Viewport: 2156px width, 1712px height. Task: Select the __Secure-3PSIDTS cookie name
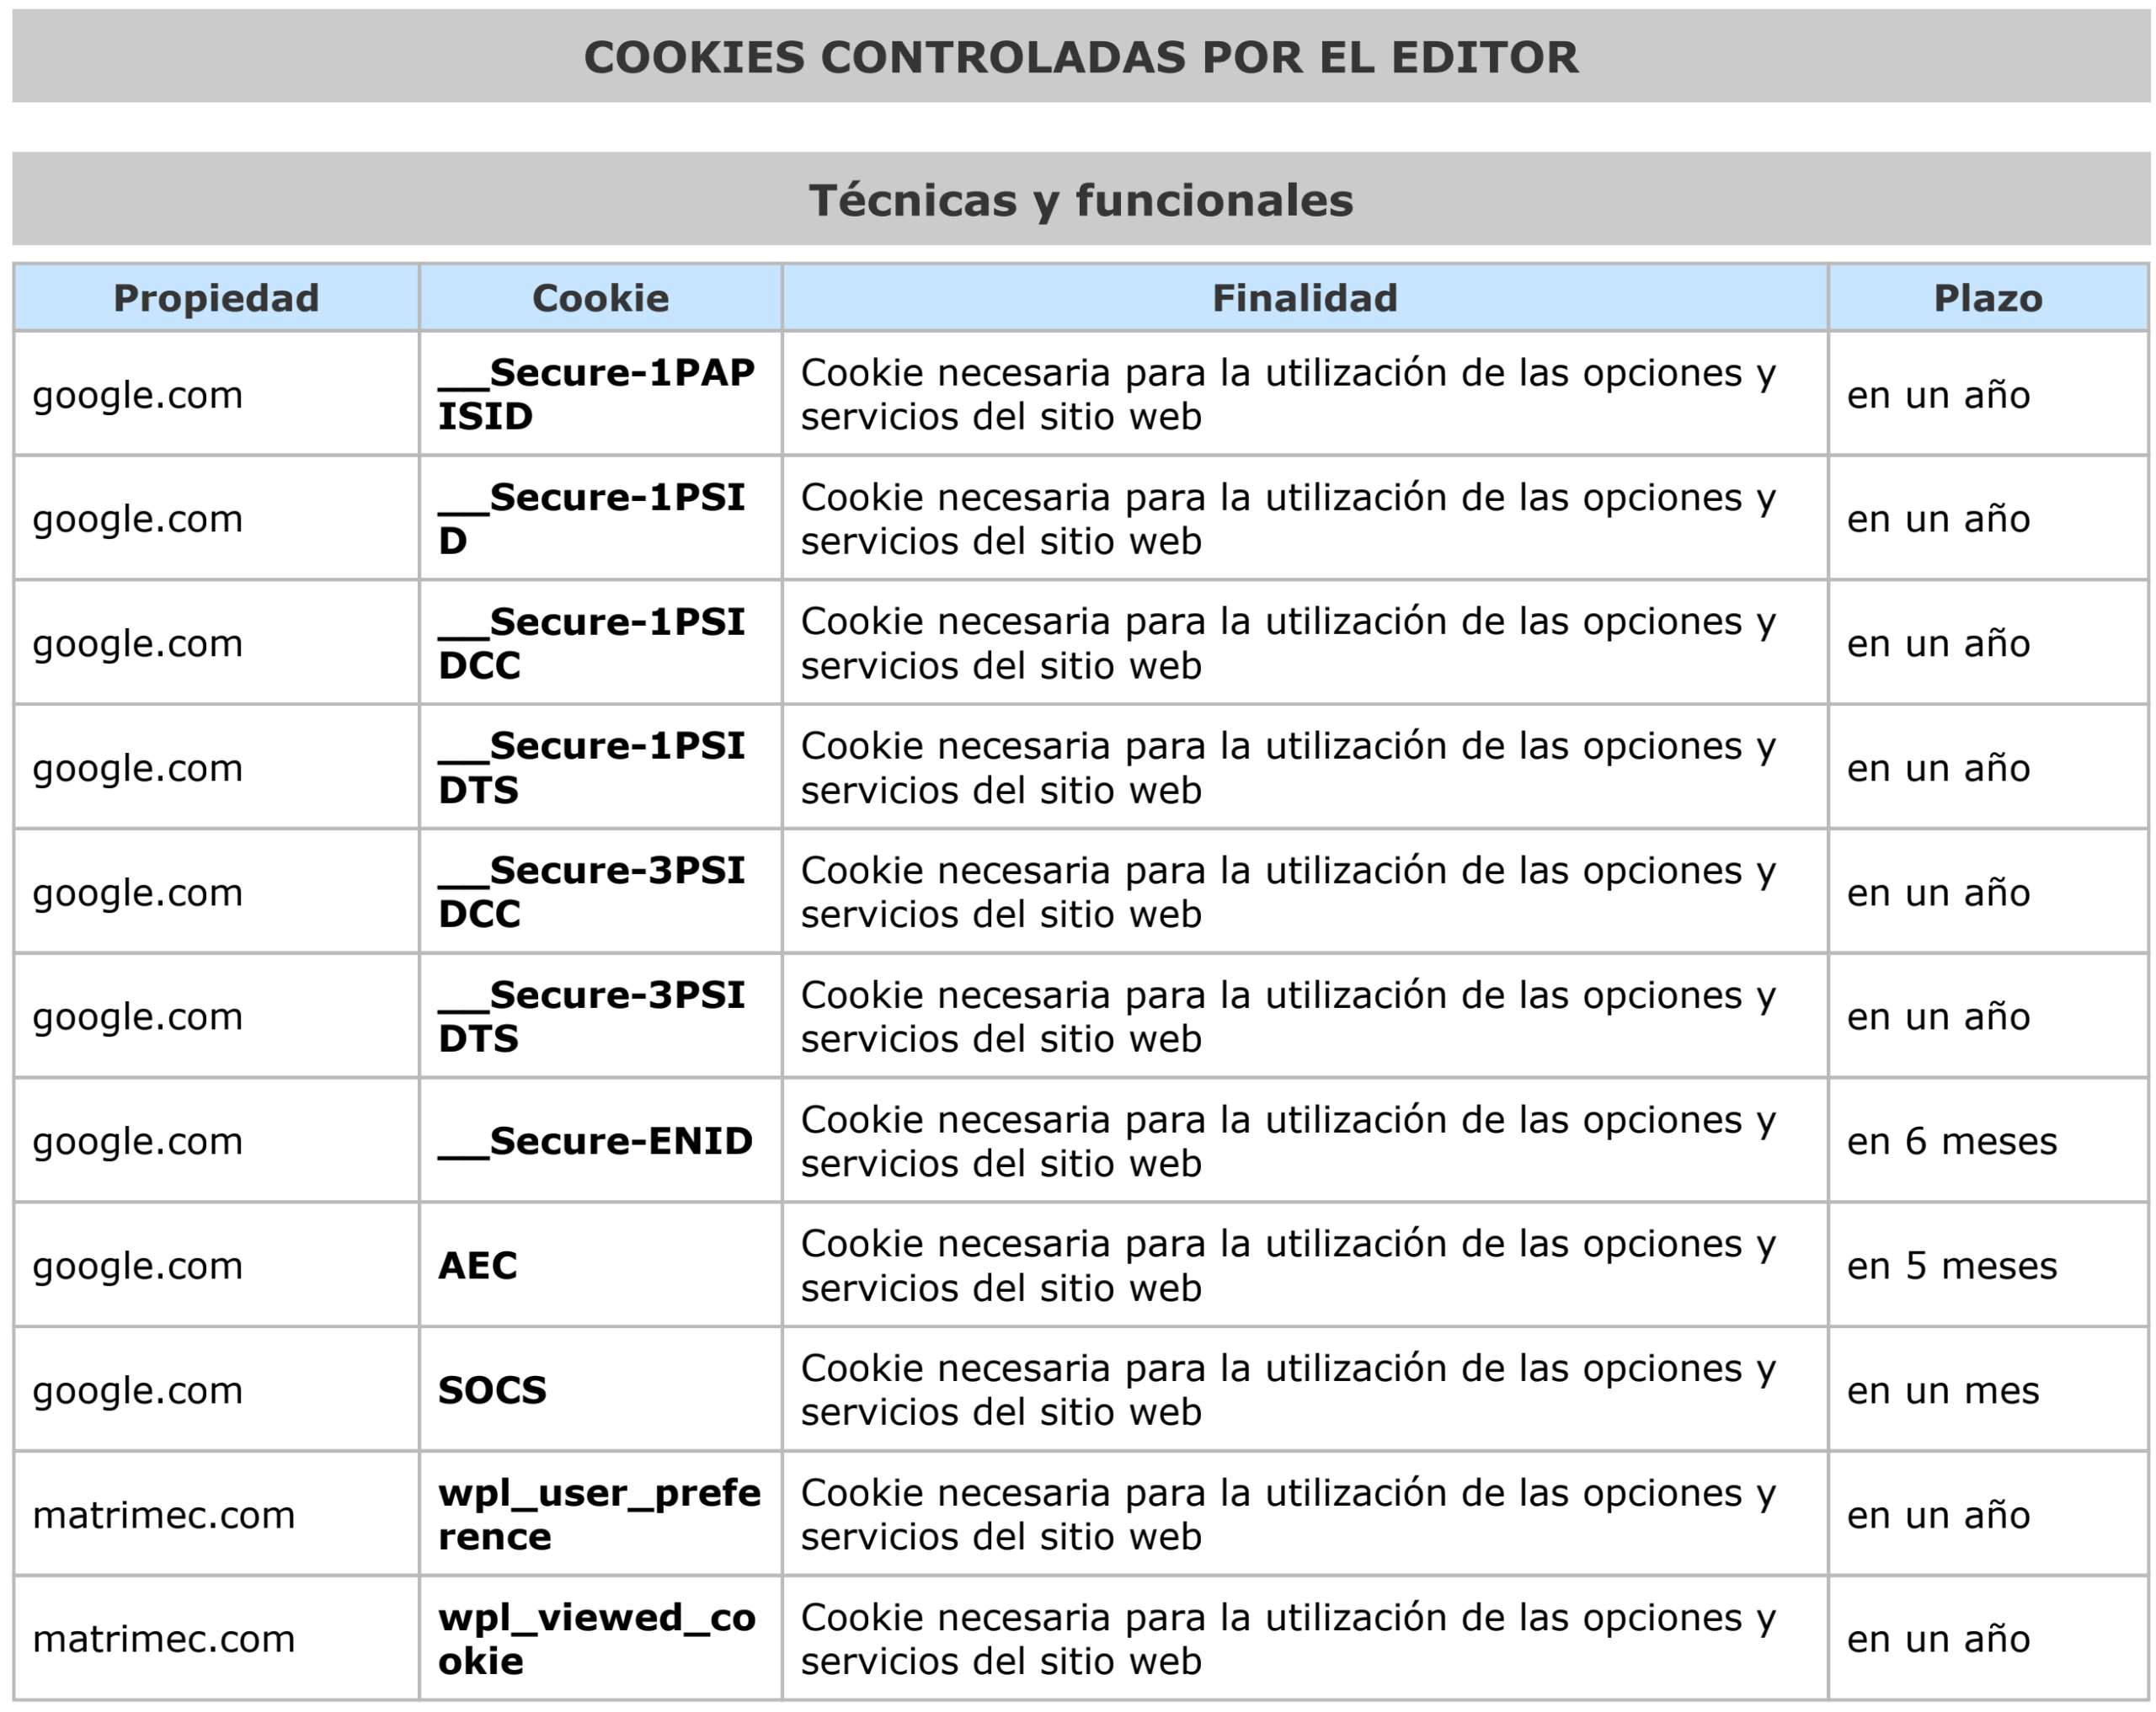click(592, 1016)
